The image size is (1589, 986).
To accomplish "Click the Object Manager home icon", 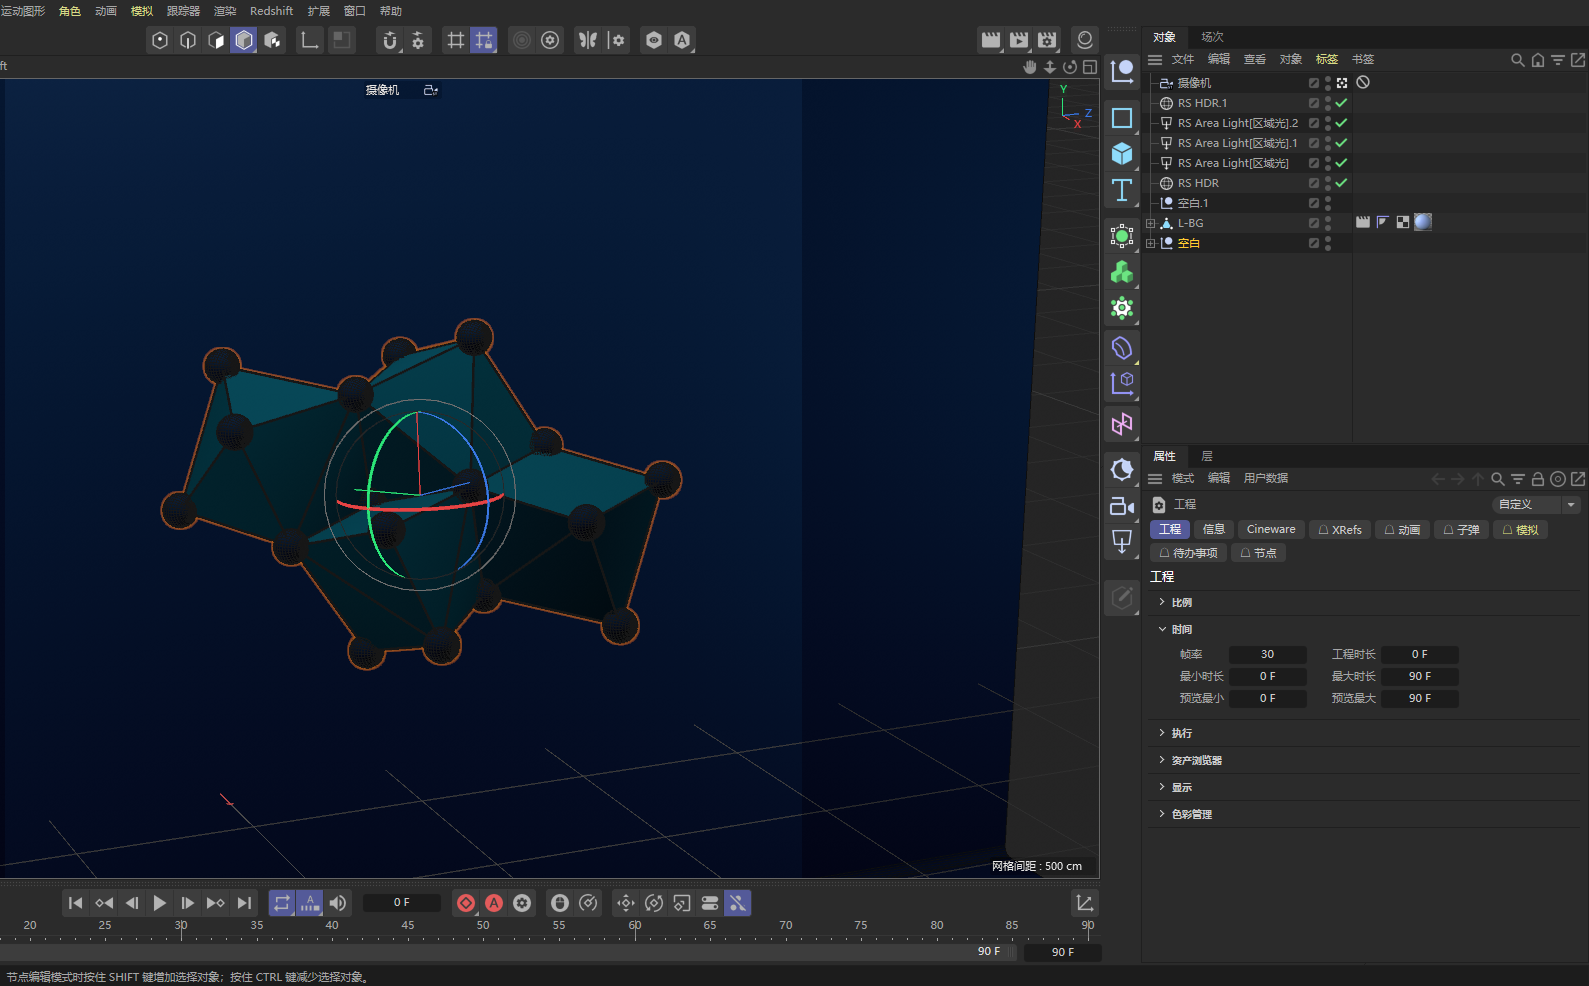I will tap(1537, 60).
